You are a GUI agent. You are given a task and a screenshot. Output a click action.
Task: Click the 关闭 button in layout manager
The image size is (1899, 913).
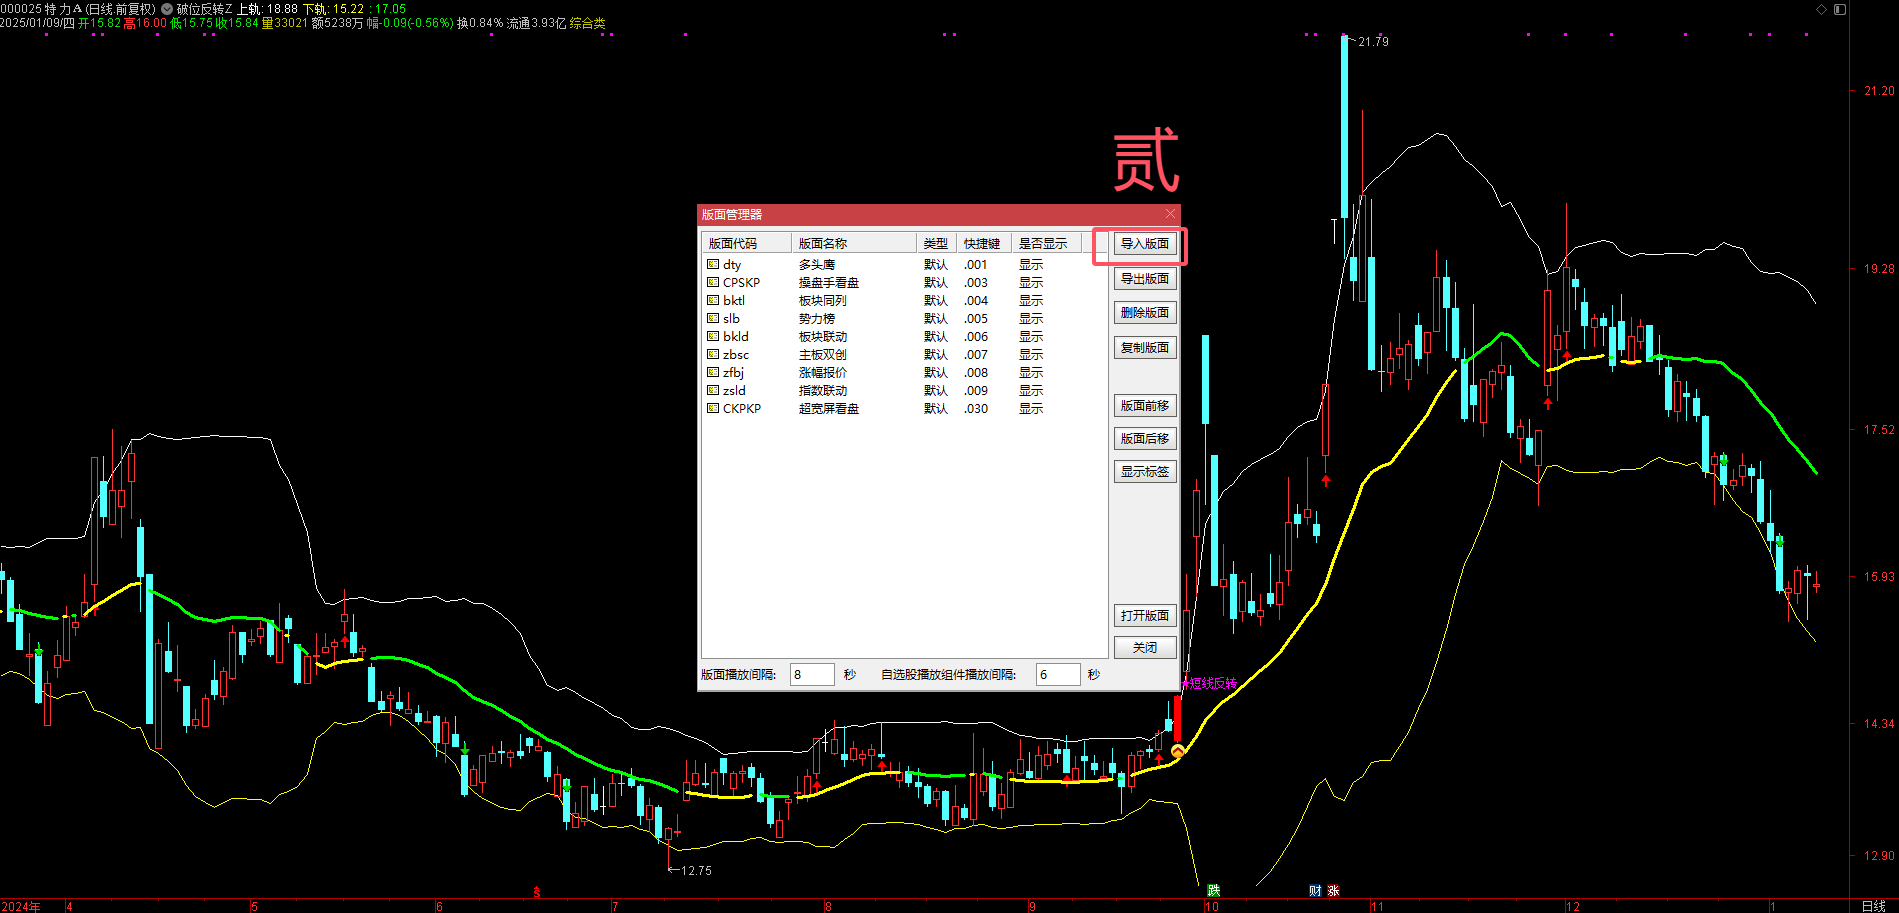click(1145, 648)
